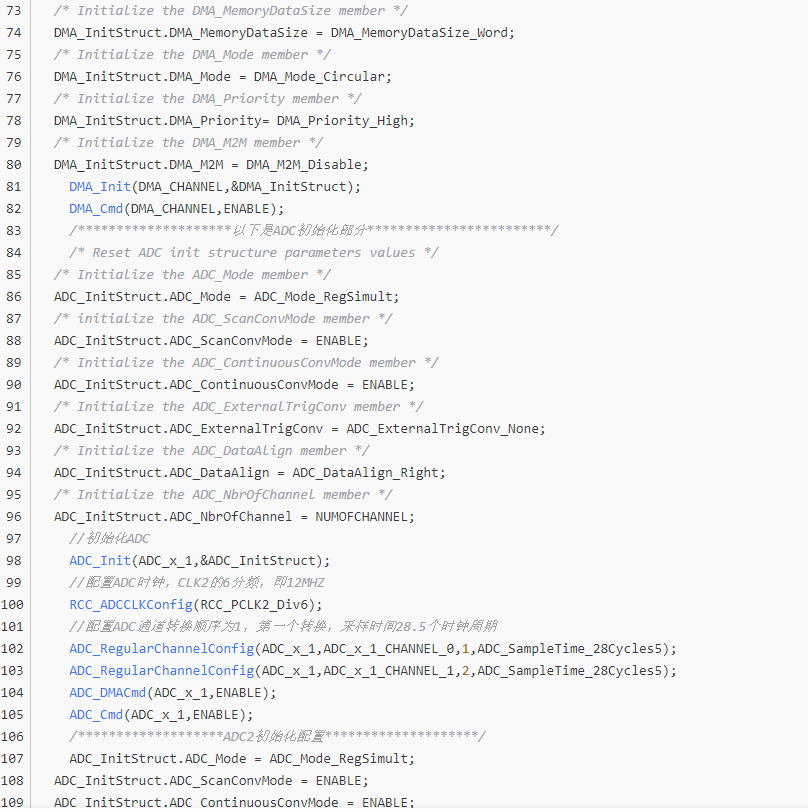Click line number 96 in the gutter
The width and height of the screenshot is (808, 812).
13,517
